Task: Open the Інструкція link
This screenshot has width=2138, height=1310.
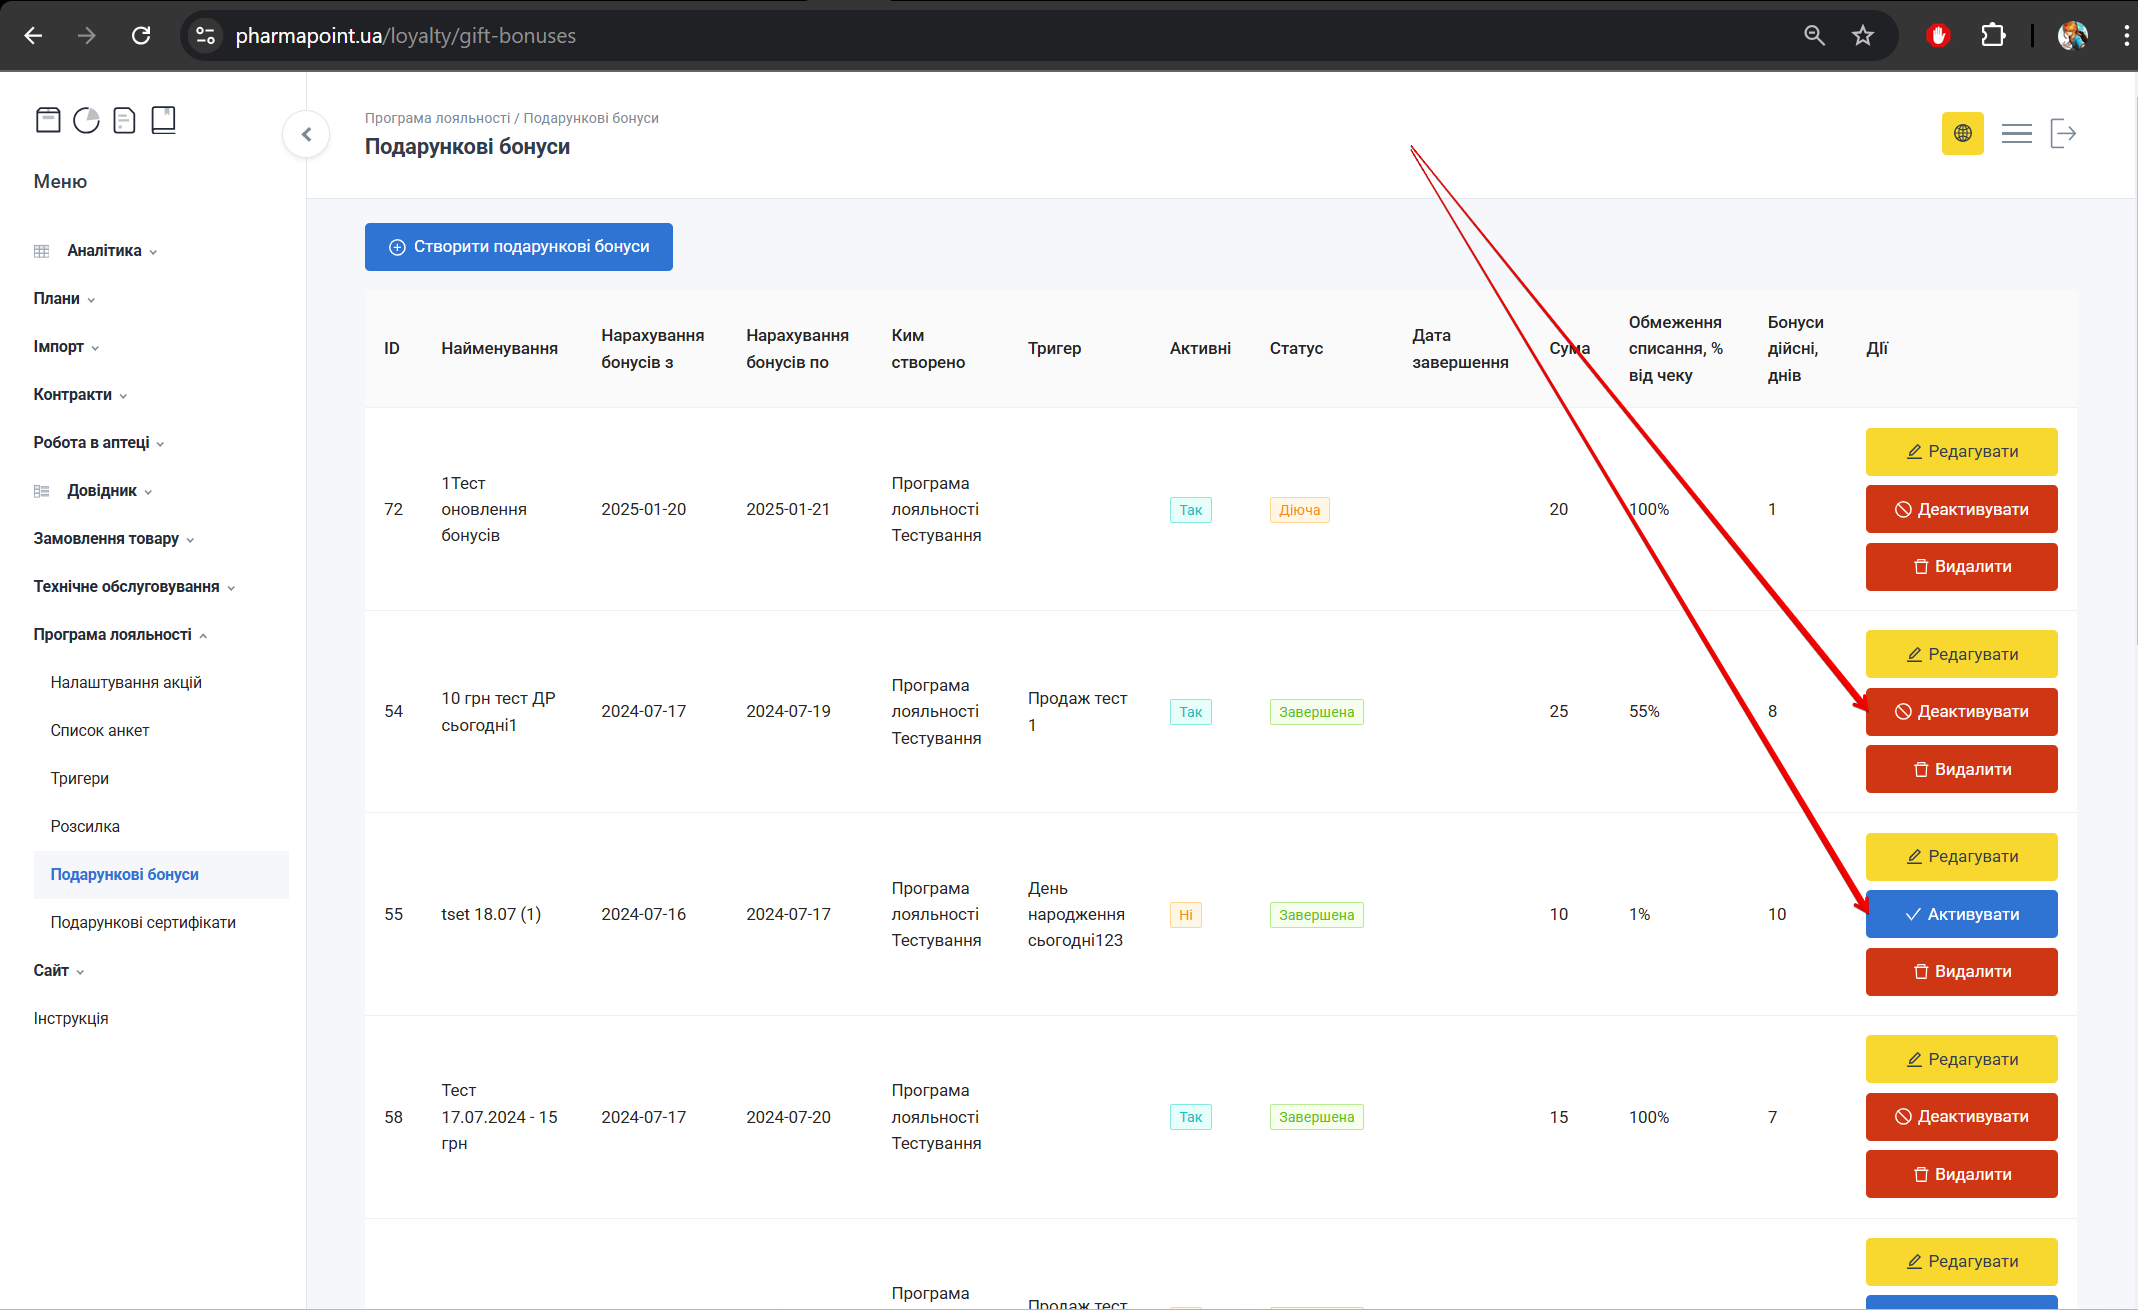Action: [71, 1019]
